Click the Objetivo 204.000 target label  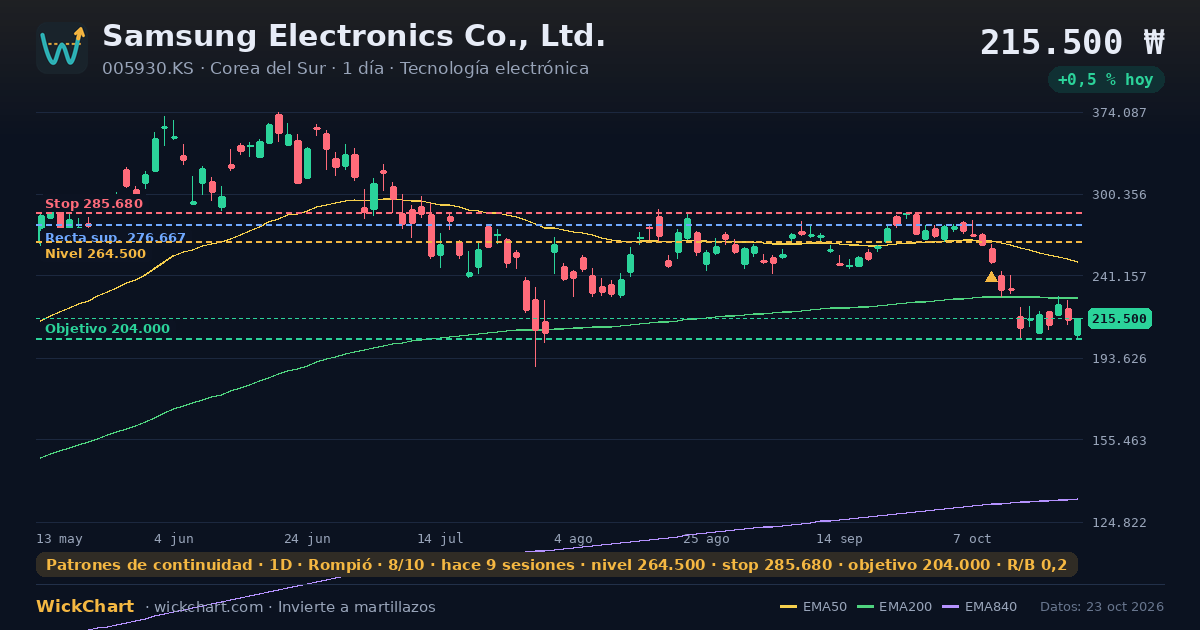coord(107,329)
